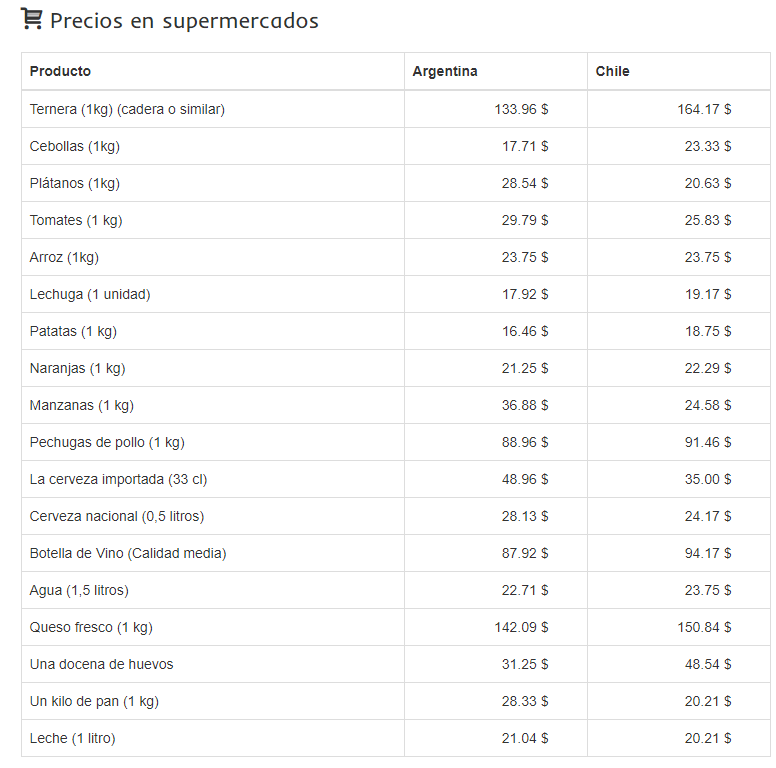The width and height of the screenshot is (776, 768).
Task: Click the Argentina column header
Action: [x=445, y=71]
